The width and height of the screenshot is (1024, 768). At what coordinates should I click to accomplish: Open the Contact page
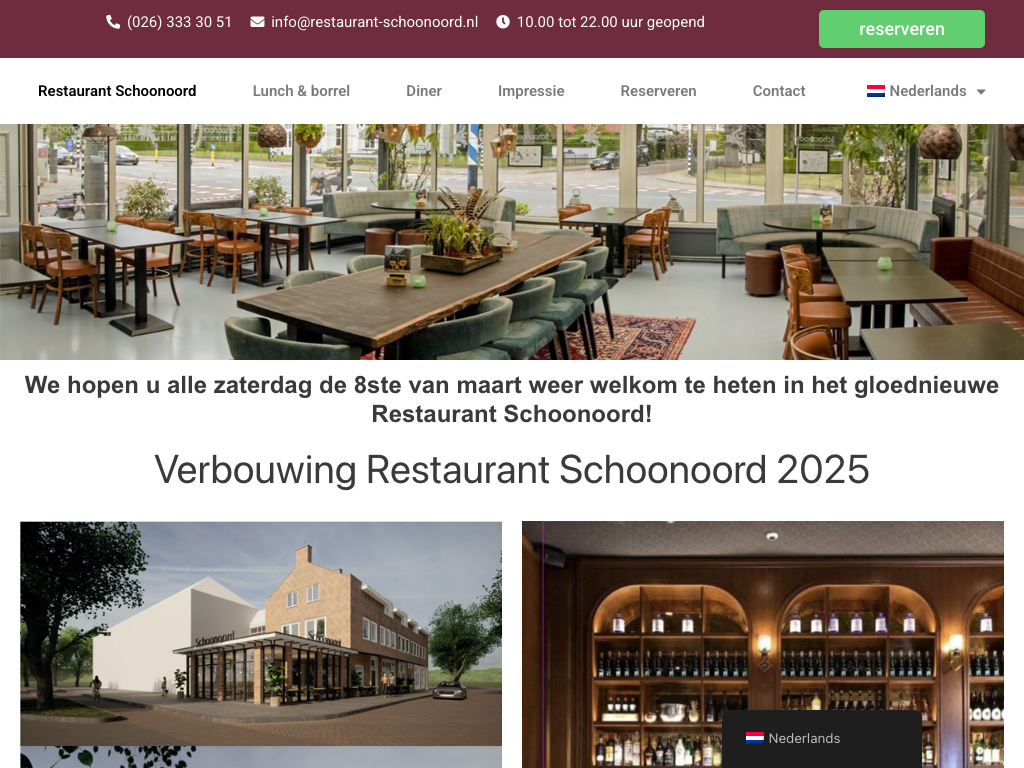778,91
